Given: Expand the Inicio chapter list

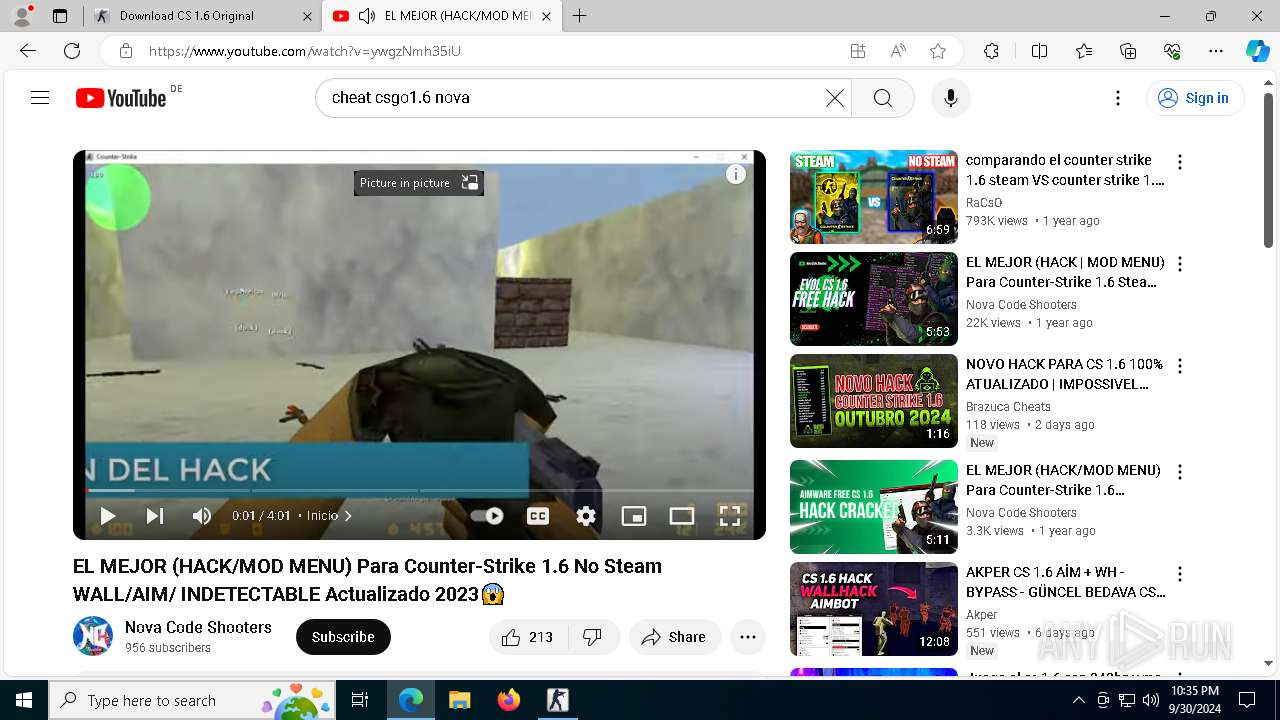Looking at the screenshot, I should [329, 516].
